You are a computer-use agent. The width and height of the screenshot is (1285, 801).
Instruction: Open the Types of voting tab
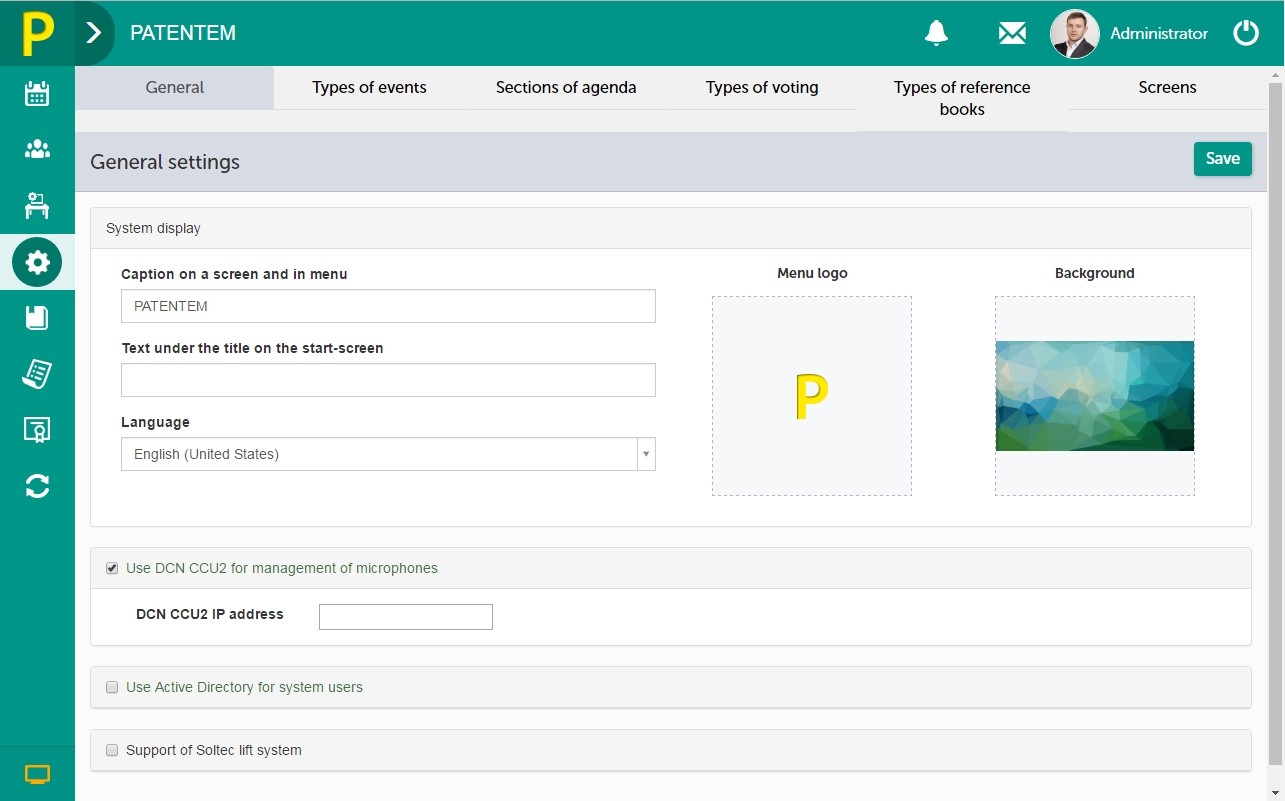click(x=762, y=88)
